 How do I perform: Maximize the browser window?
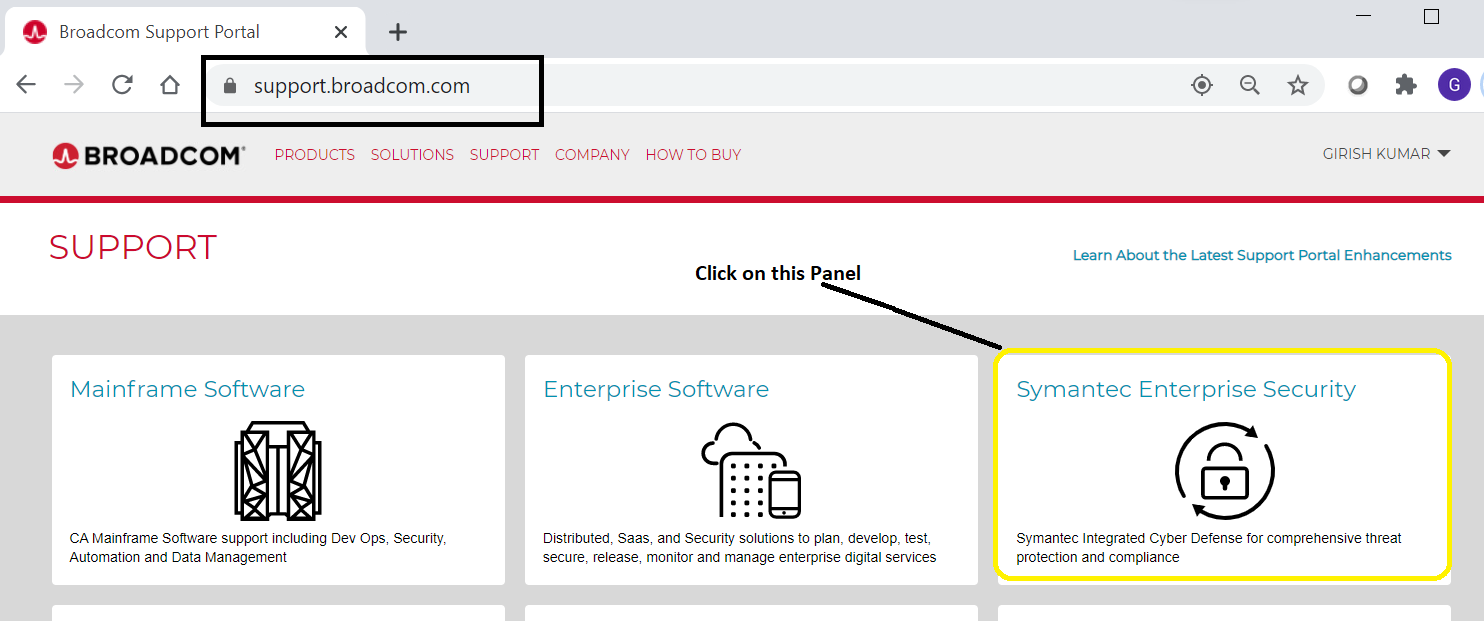(x=1431, y=17)
